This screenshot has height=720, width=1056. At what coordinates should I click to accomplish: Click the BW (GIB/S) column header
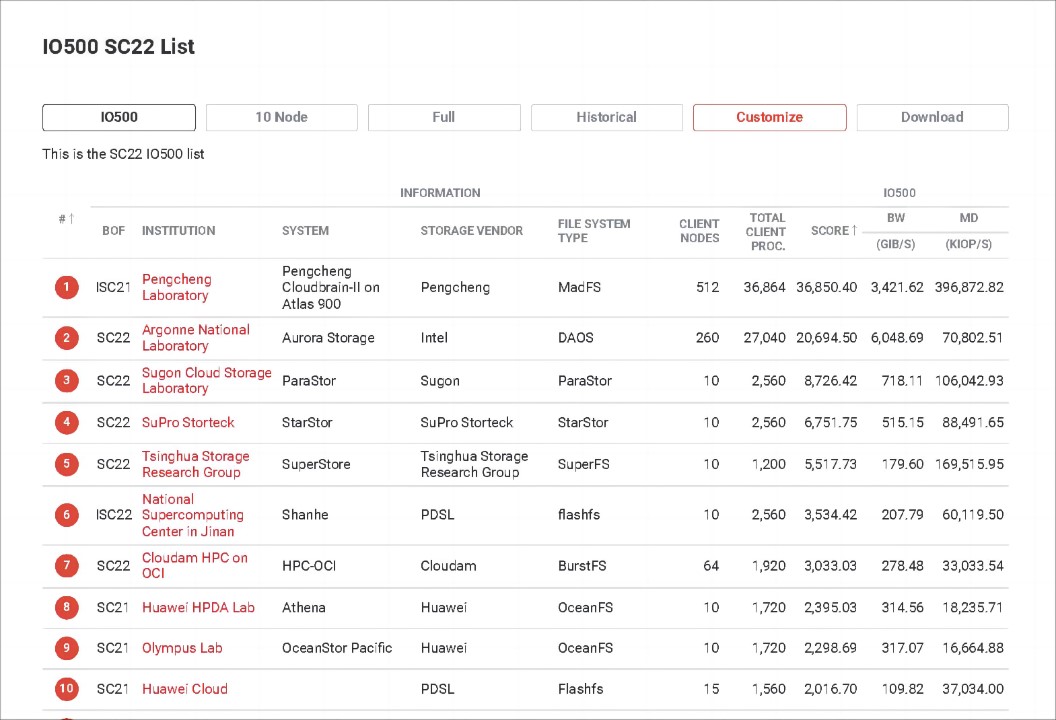[896, 231]
